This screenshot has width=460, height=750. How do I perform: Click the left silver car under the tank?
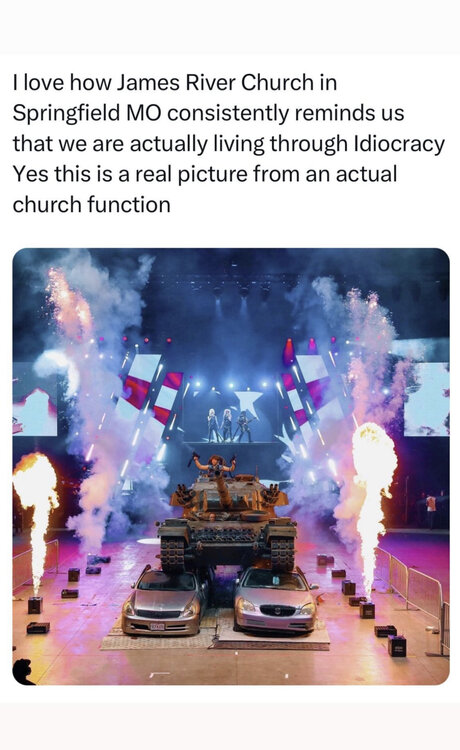(x=164, y=600)
